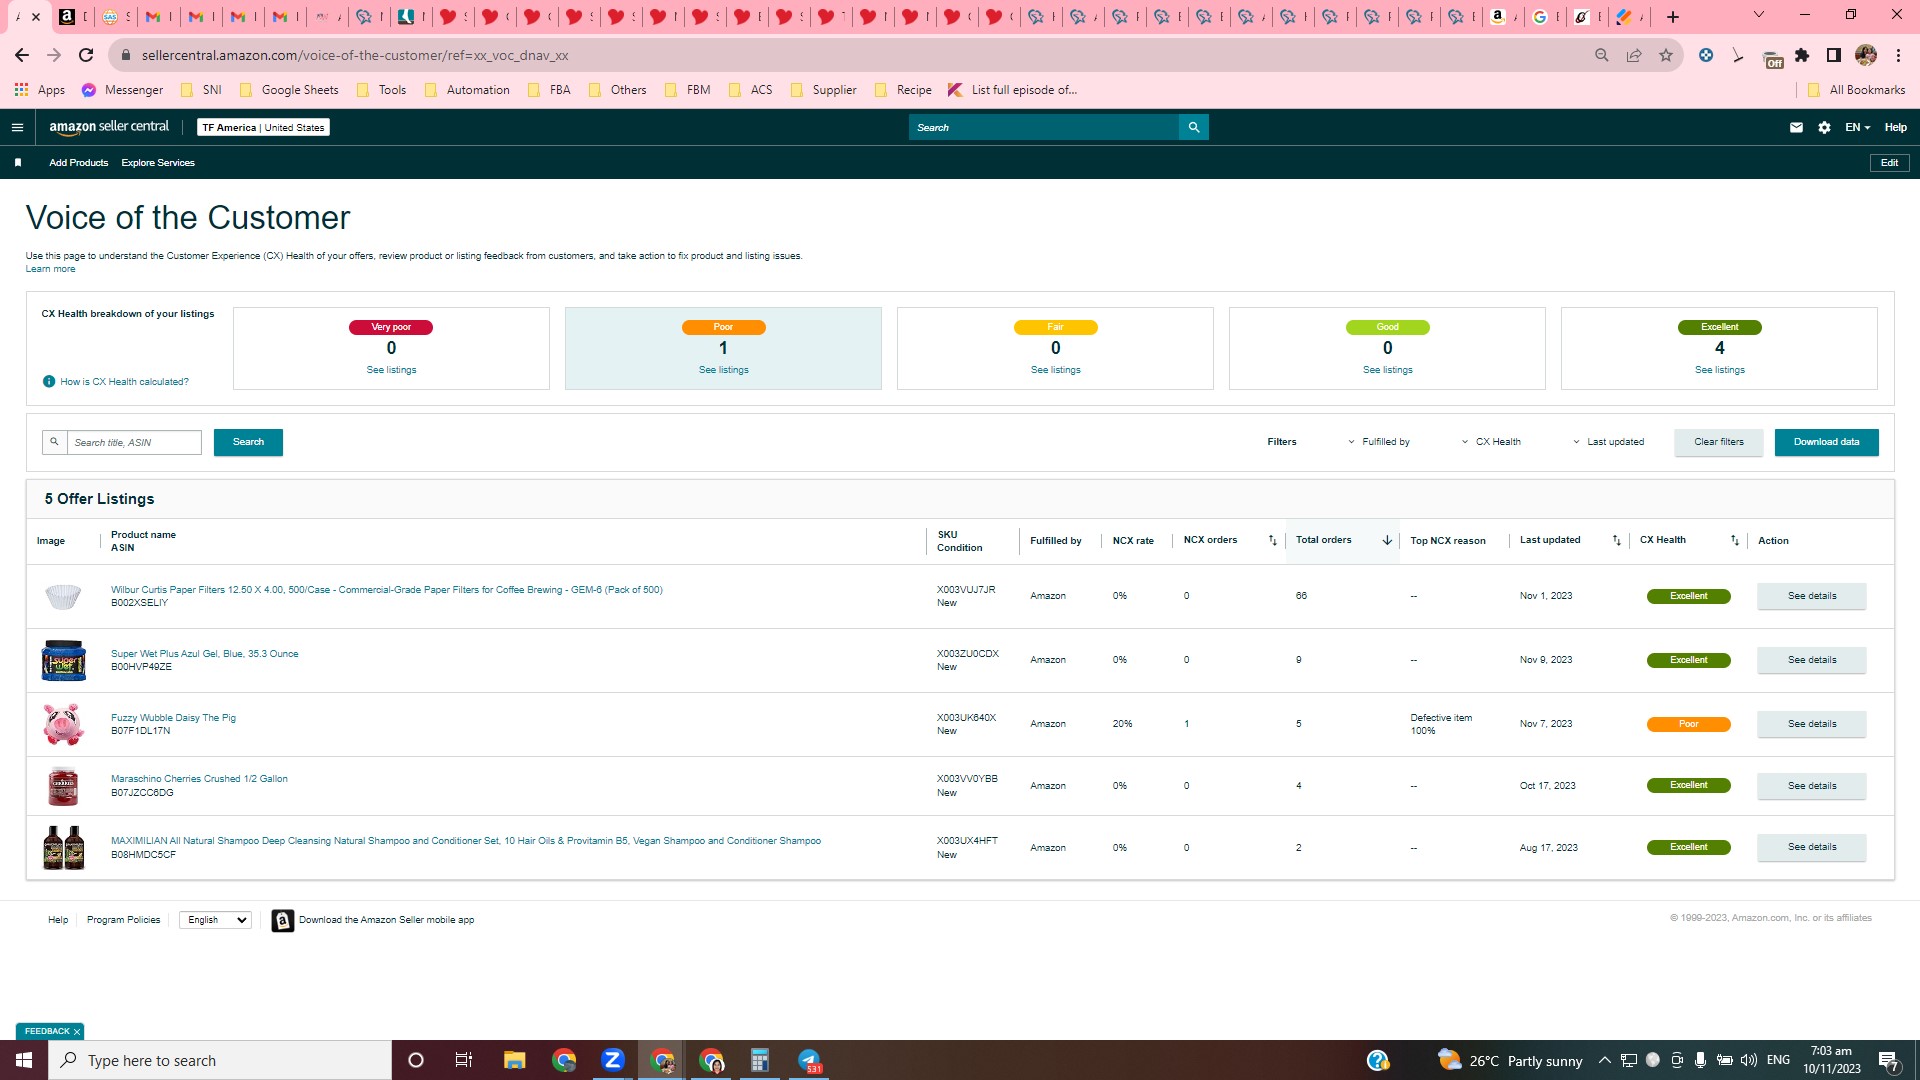The width and height of the screenshot is (1920, 1080).
Task: Open the messages envelope icon
Action: (1796, 127)
